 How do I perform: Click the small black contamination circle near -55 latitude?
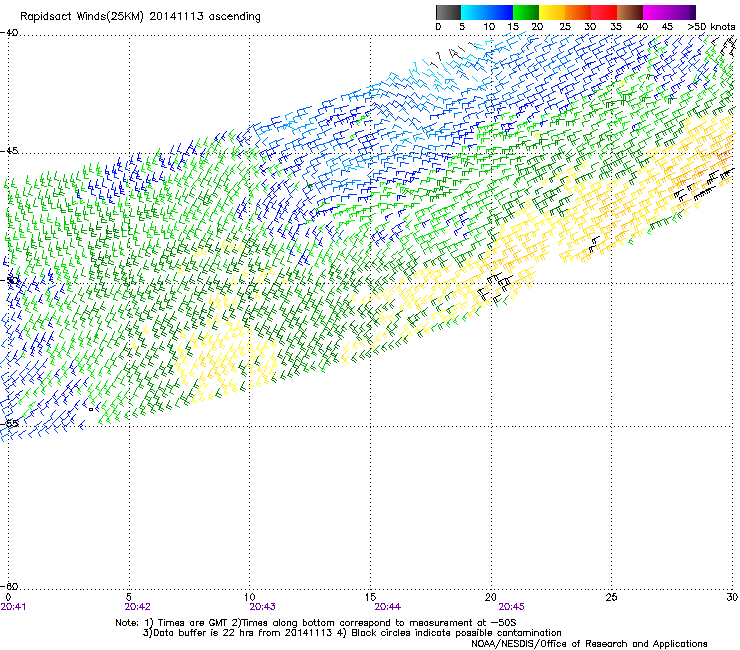[x=91, y=409]
